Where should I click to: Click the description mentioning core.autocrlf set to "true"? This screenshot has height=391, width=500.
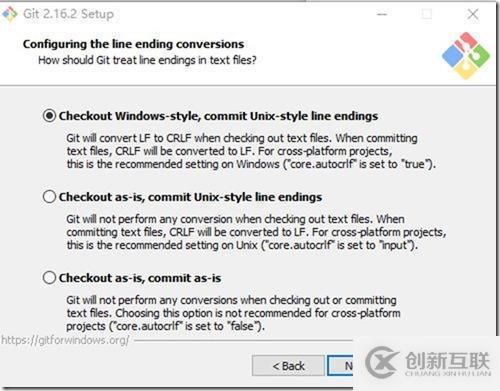[x=251, y=151]
